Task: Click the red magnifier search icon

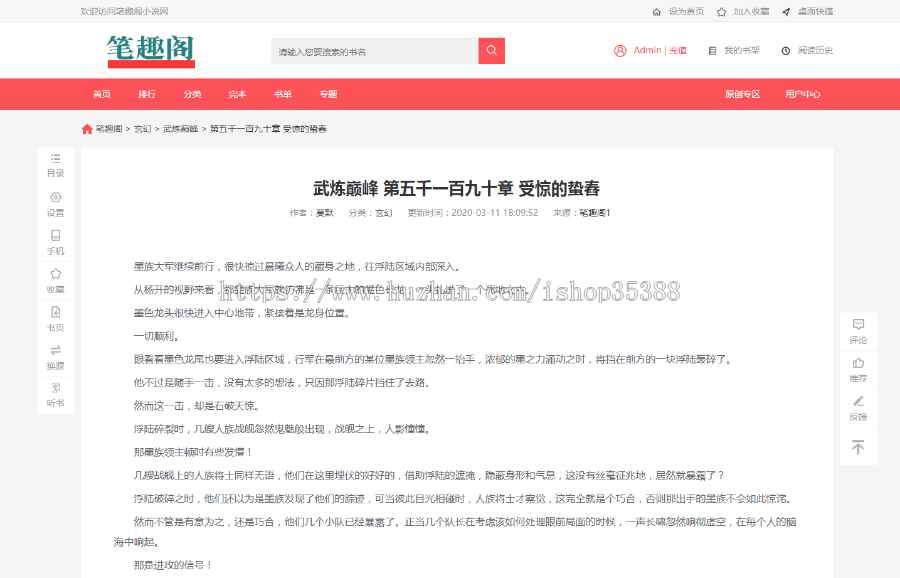Action: point(490,50)
